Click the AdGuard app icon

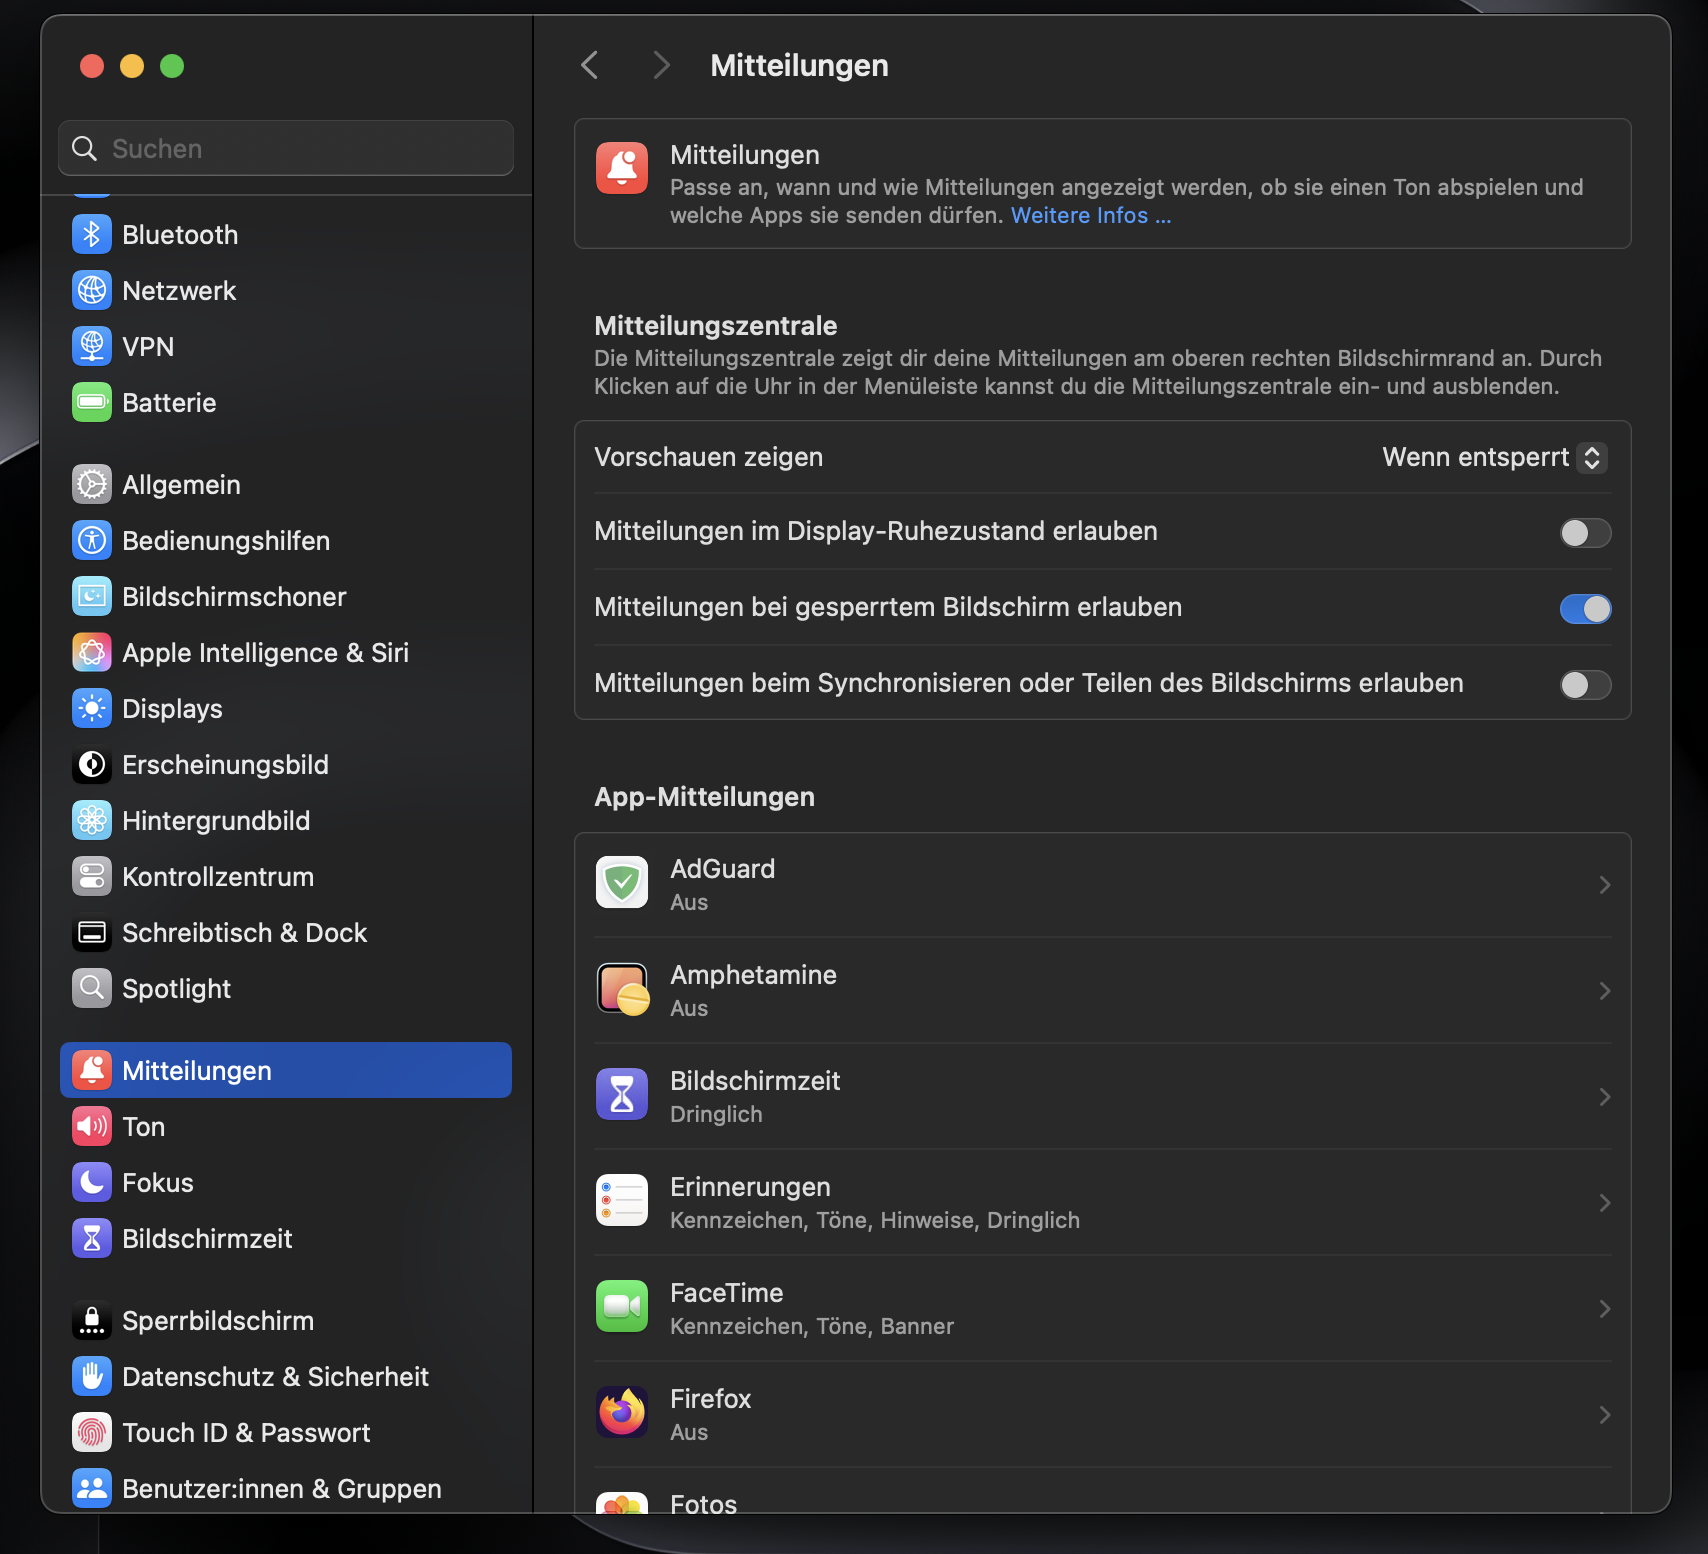pos(621,882)
